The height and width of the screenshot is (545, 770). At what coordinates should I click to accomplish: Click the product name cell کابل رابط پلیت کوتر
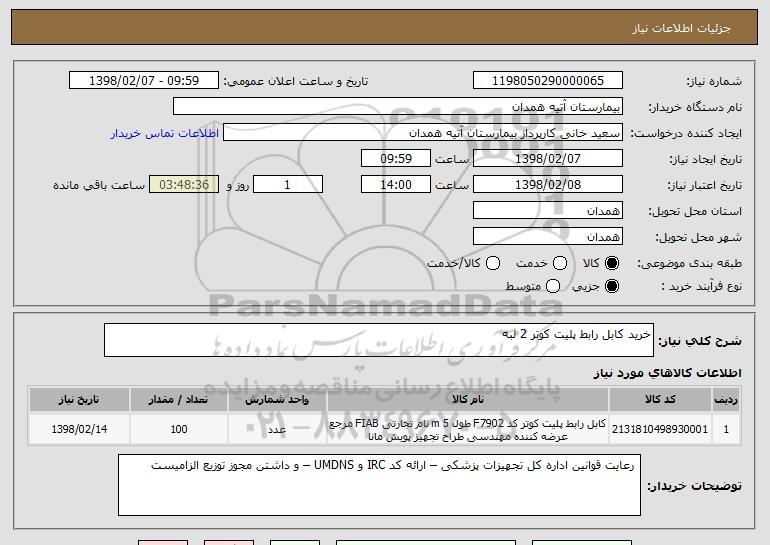[468, 430]
